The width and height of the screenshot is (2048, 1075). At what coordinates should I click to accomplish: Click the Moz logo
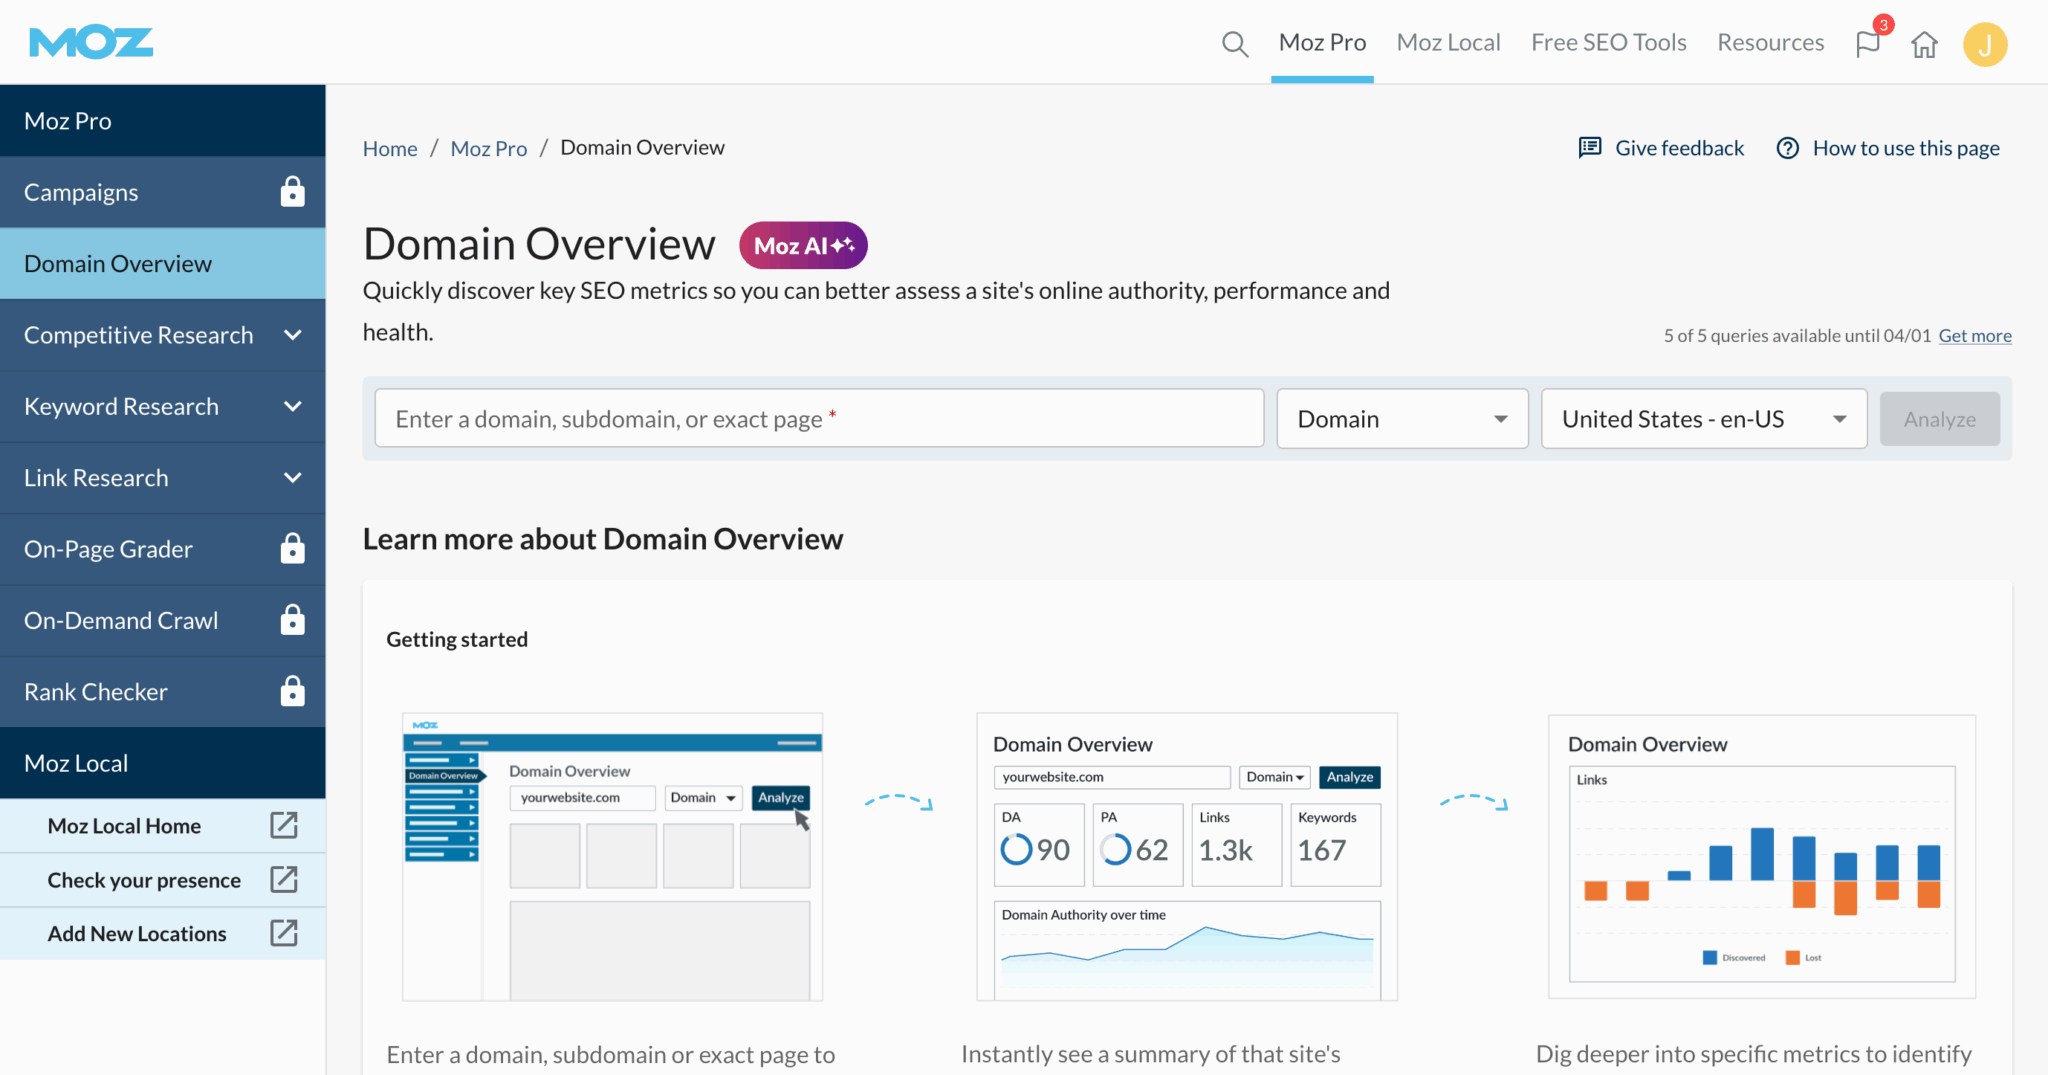click(x=91, y=43)
